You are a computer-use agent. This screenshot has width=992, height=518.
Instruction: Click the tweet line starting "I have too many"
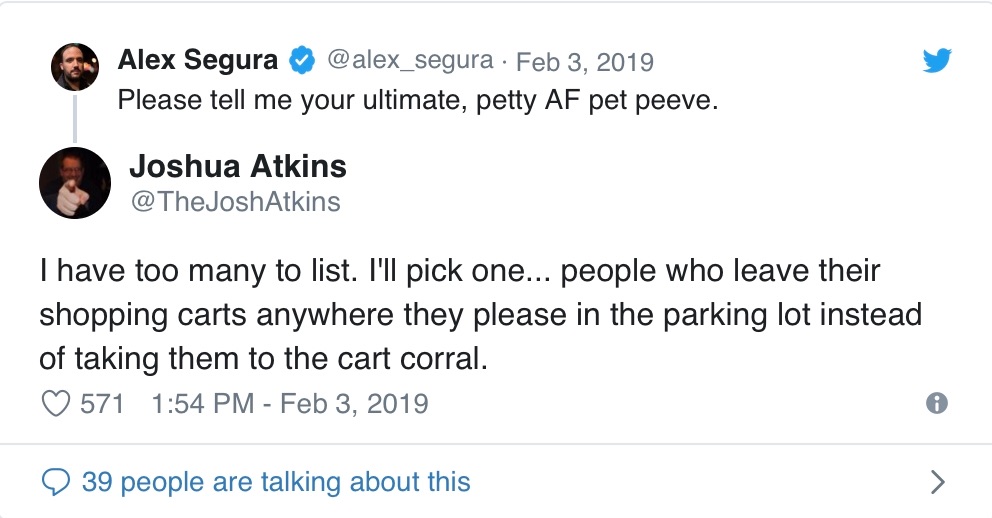tap(459, 271)
